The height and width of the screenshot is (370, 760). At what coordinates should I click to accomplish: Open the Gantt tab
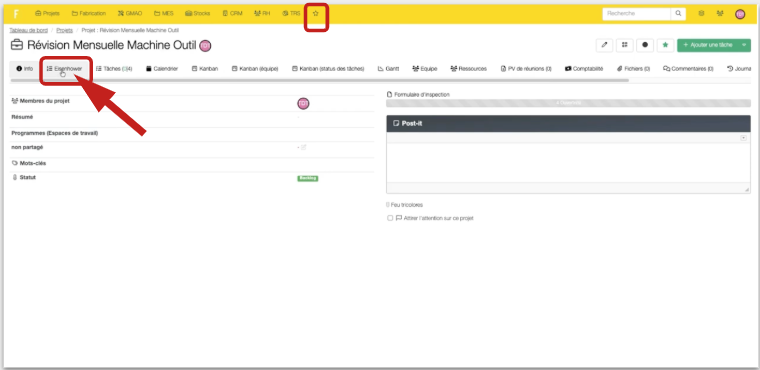click(x=388, y=69)
